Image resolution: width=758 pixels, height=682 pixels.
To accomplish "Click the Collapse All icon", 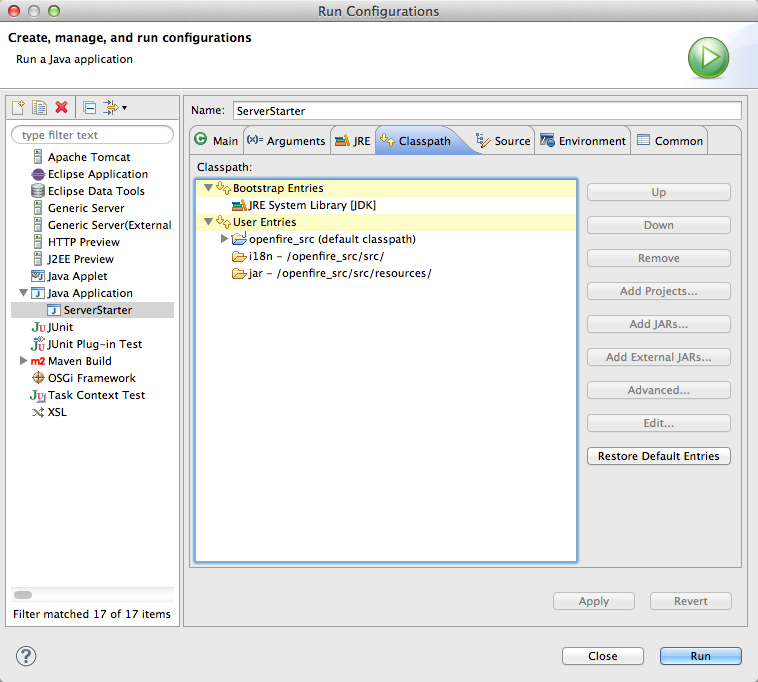I will pos(89,107).
